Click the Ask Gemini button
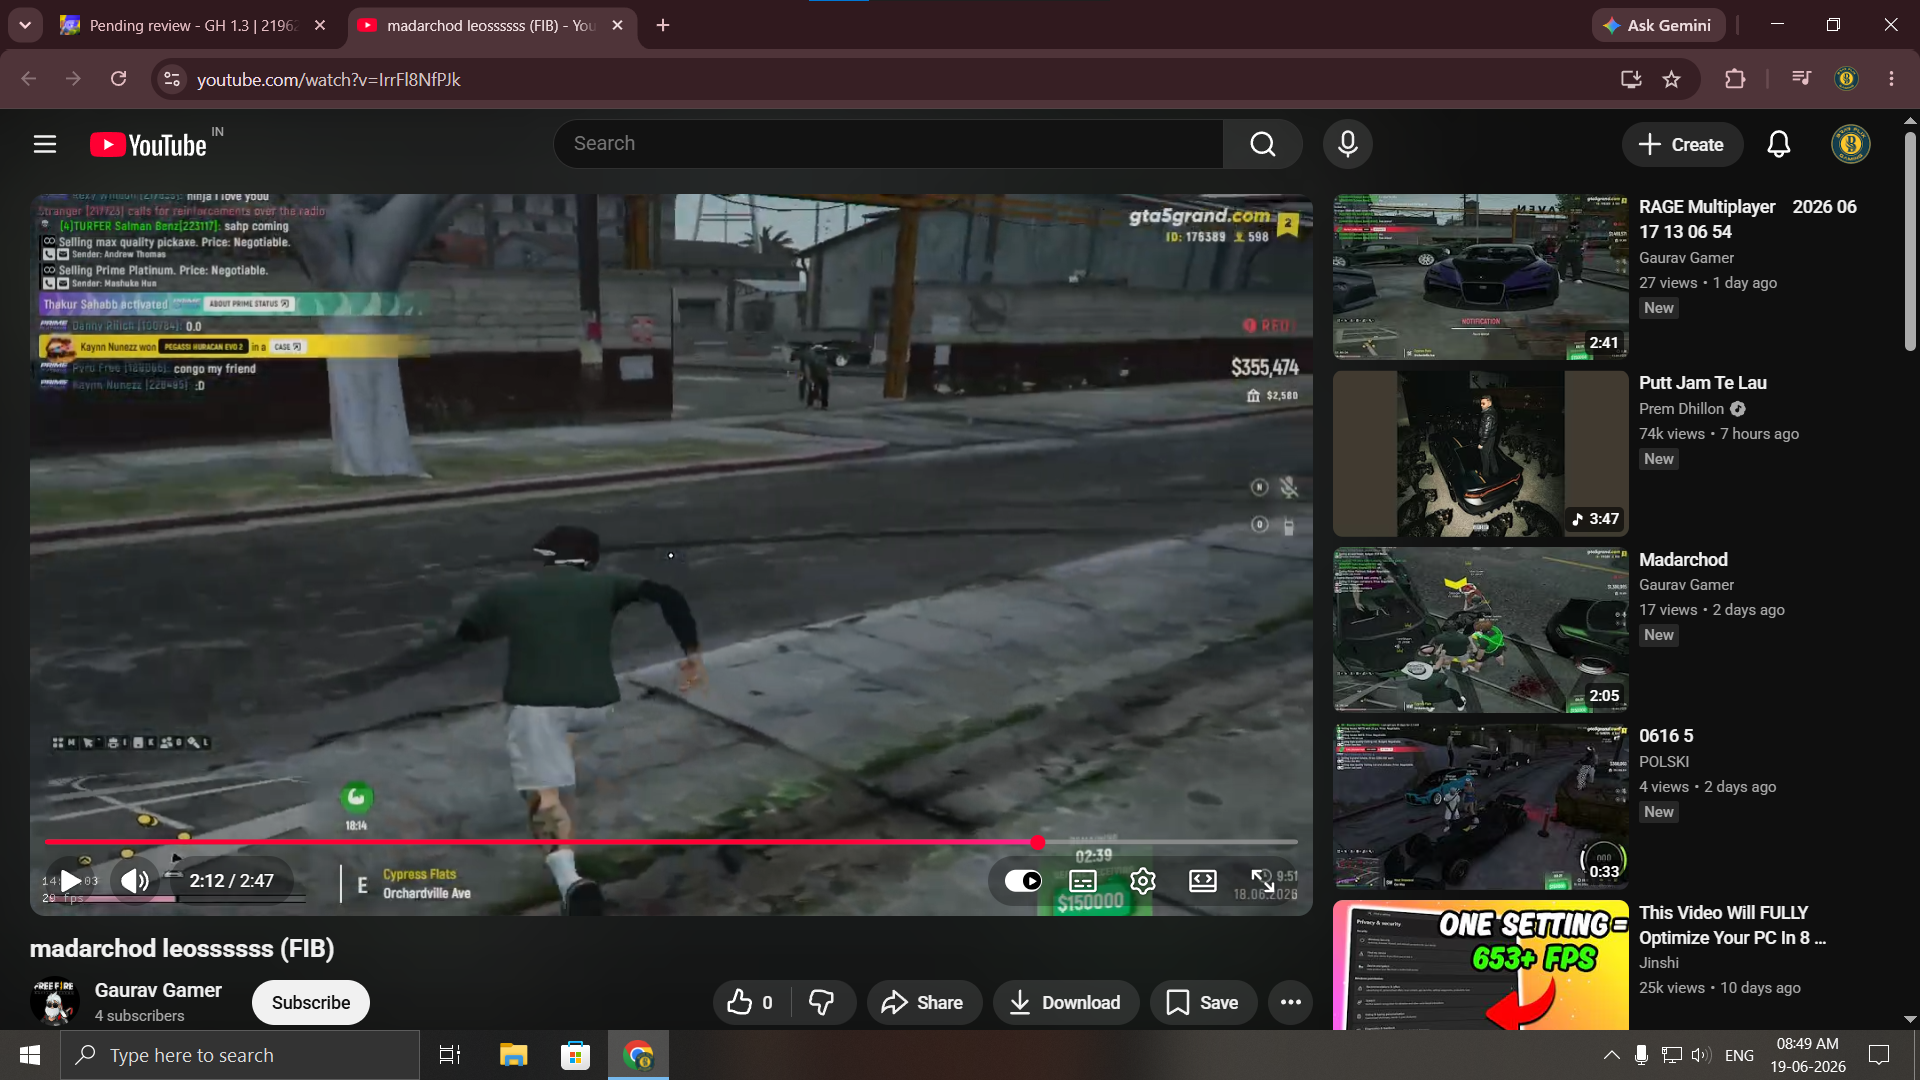1920x1080 pixels. pyautogui.click(x=1658, y=26)
